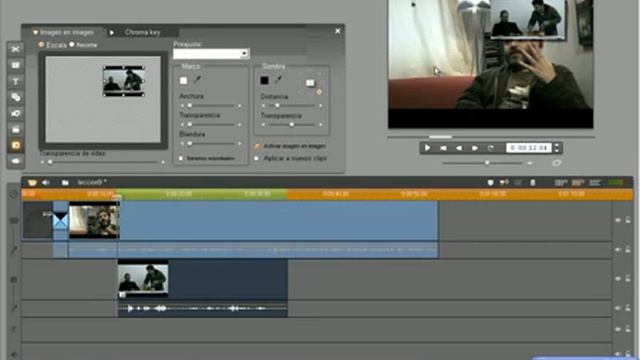Lock the main video track
This screenshot has width=640, height=360.
click(x=628, y=220)
